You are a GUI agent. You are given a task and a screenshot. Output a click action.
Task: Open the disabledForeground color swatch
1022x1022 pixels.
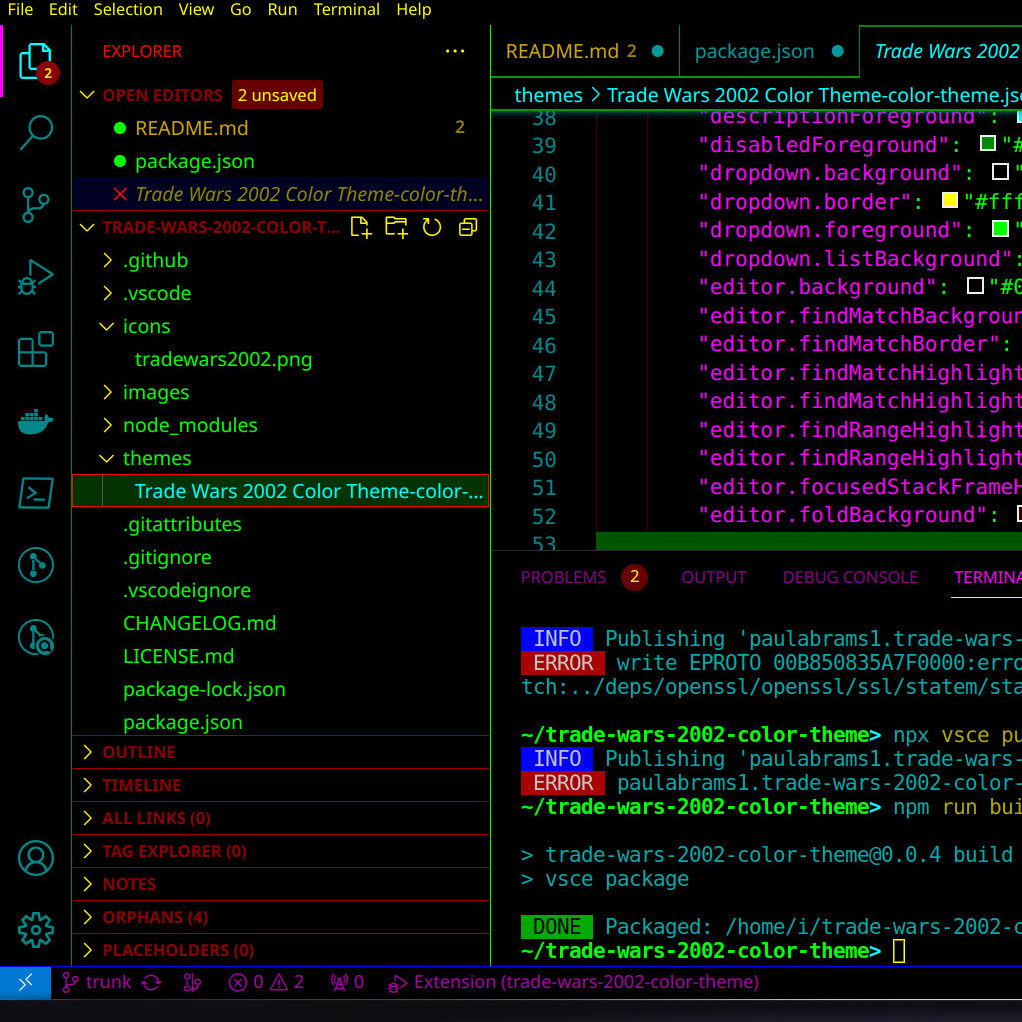click(988, 143)
